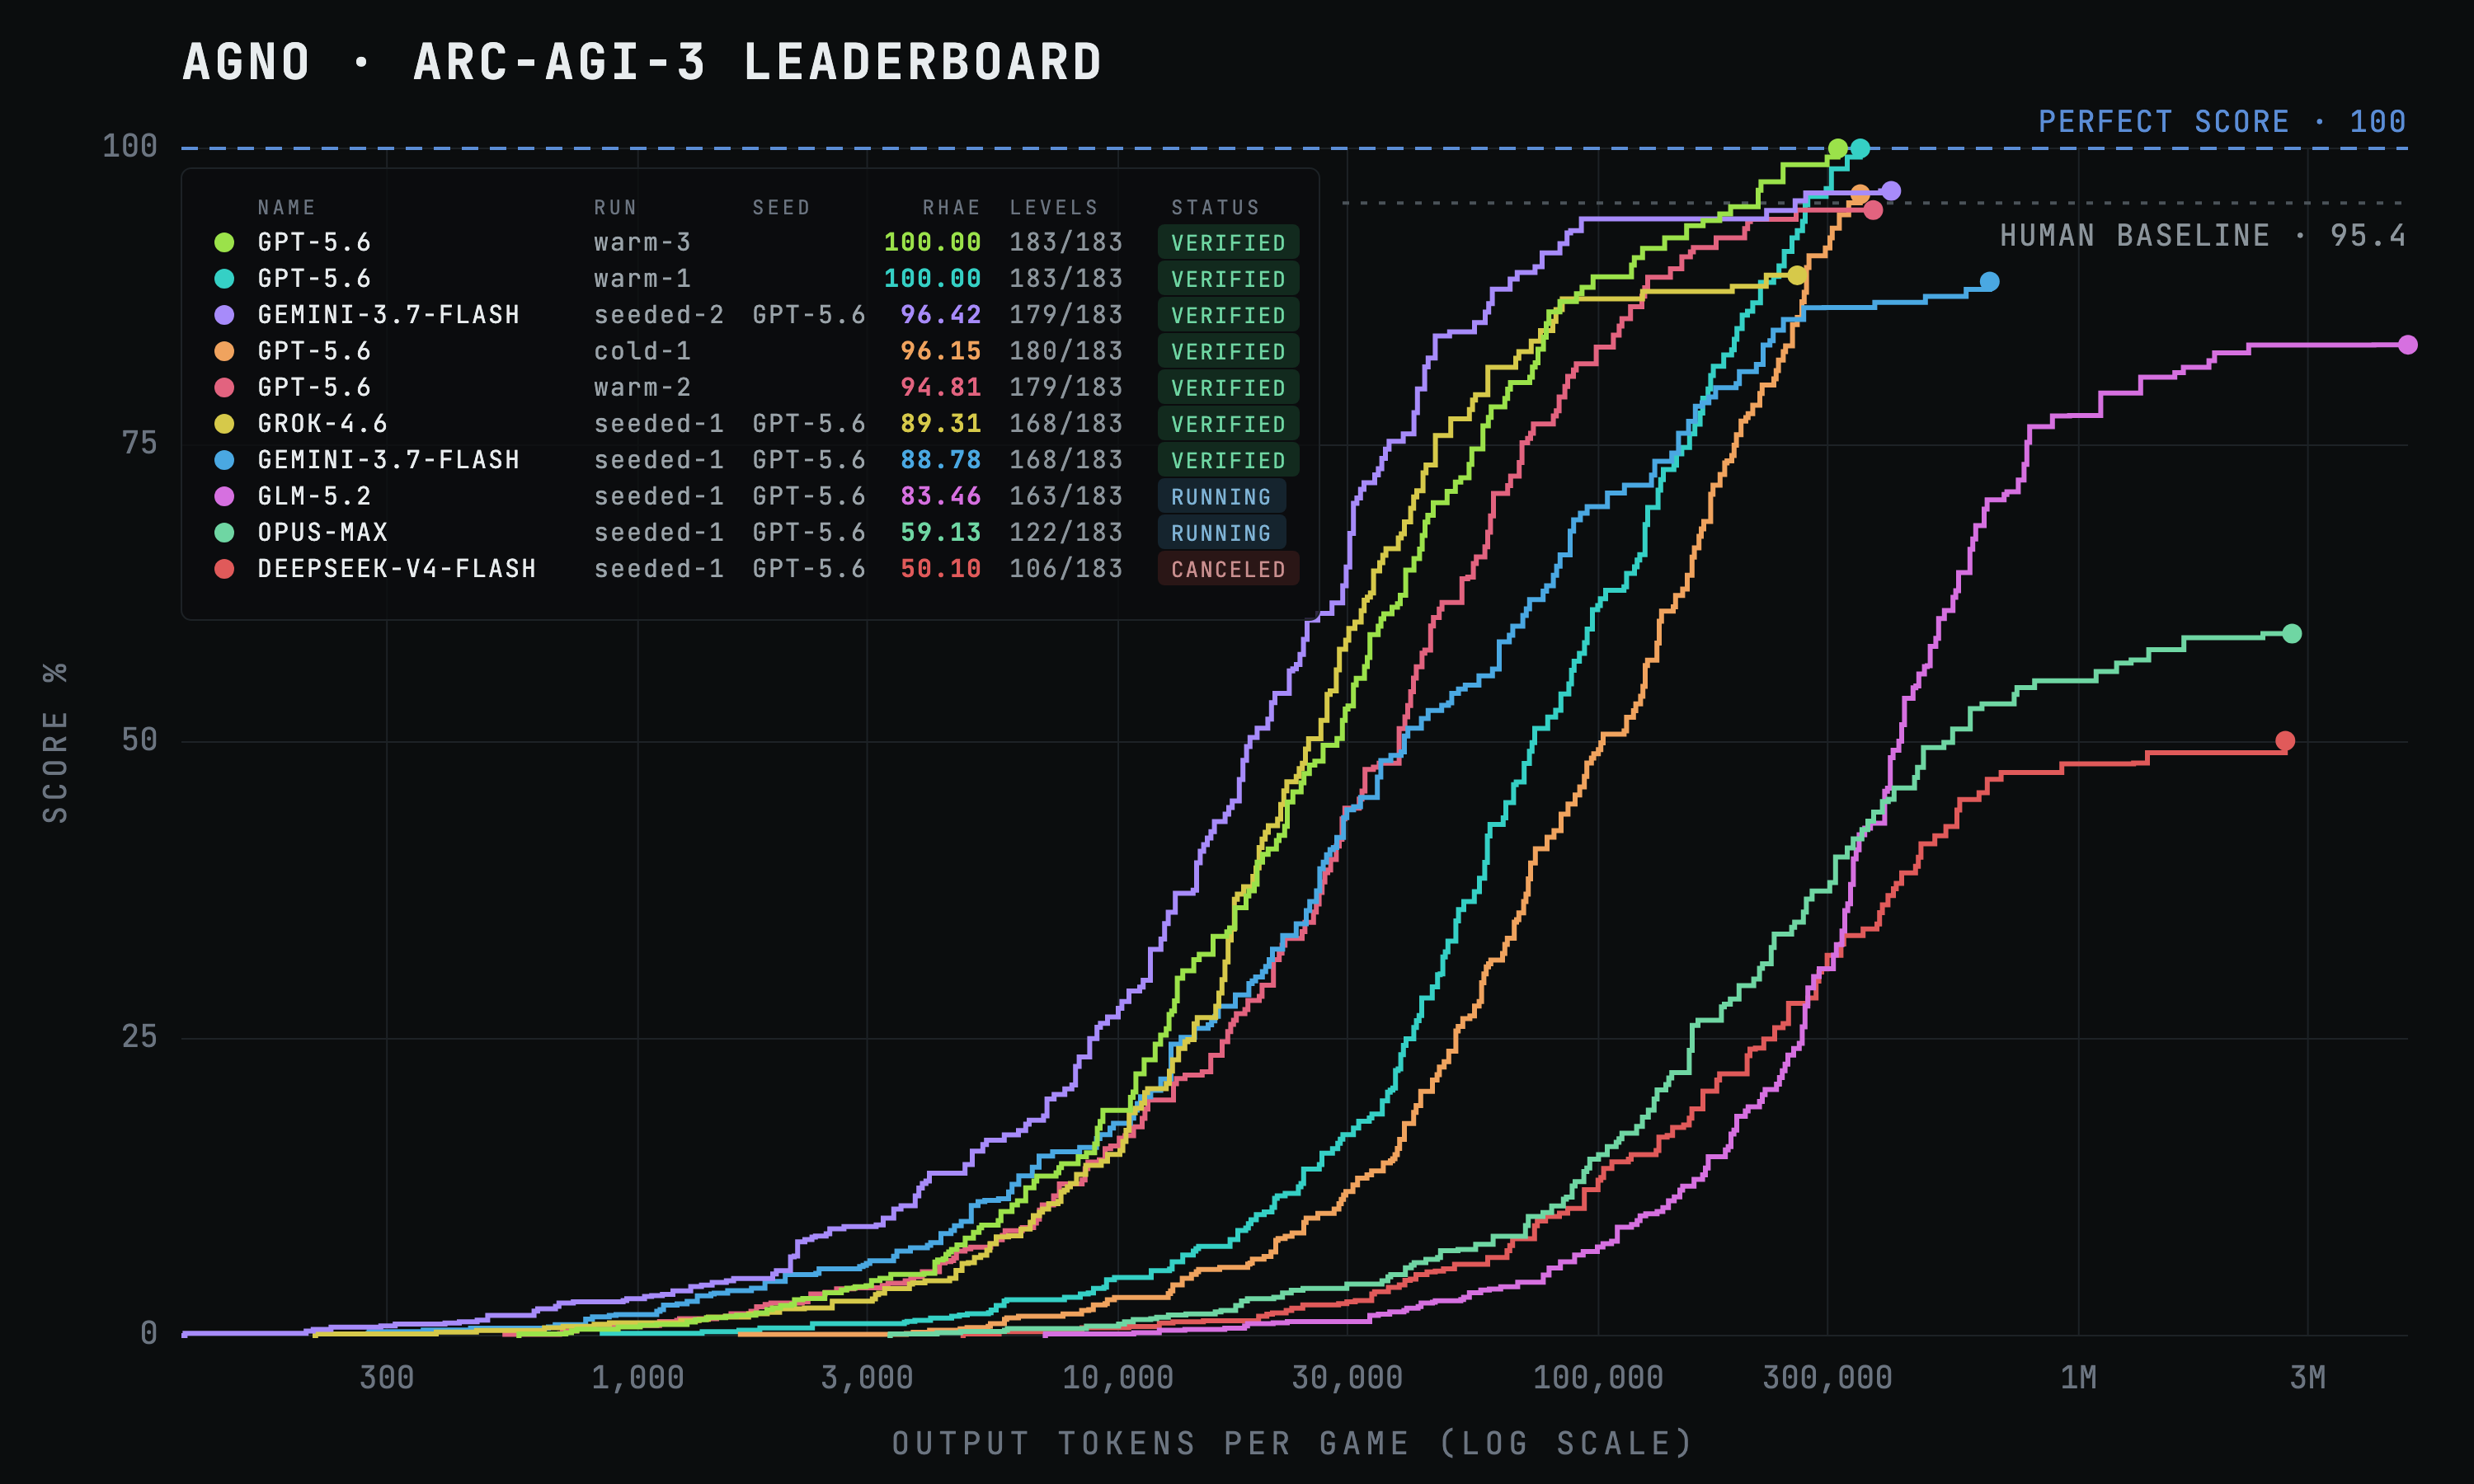
Task: Click the CANCELED badge for DEEPSEEK-V4-FLASH
Action: pyautogui.click(x=1228, y=570)
